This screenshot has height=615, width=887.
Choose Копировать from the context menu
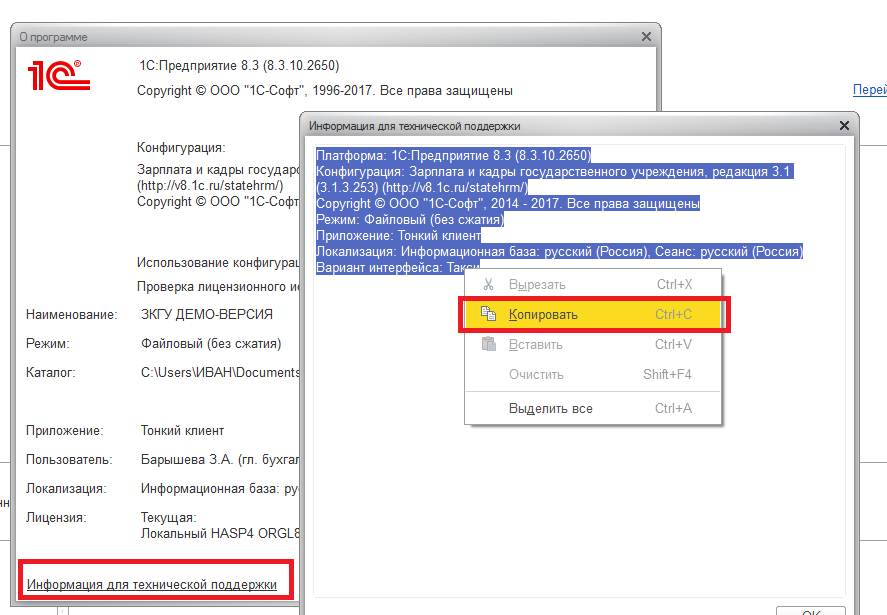point(593,315)
